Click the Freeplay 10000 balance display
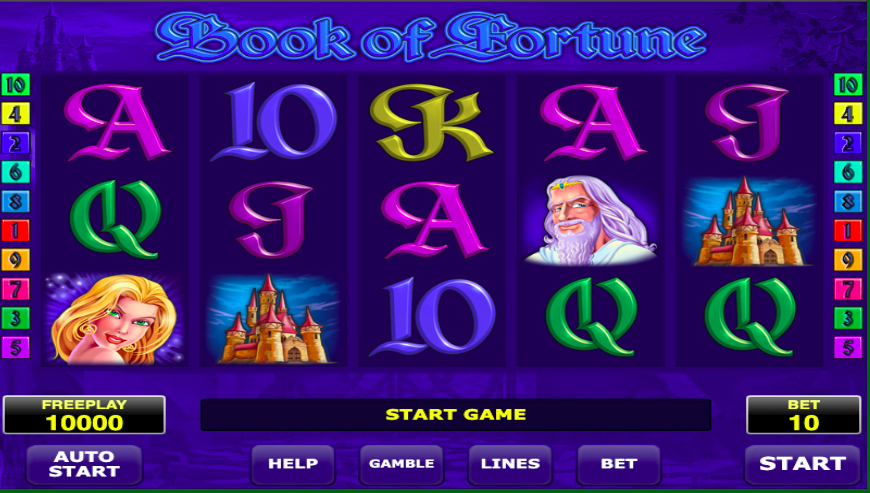This screenshot has height=493, width=870. point(84,415)
